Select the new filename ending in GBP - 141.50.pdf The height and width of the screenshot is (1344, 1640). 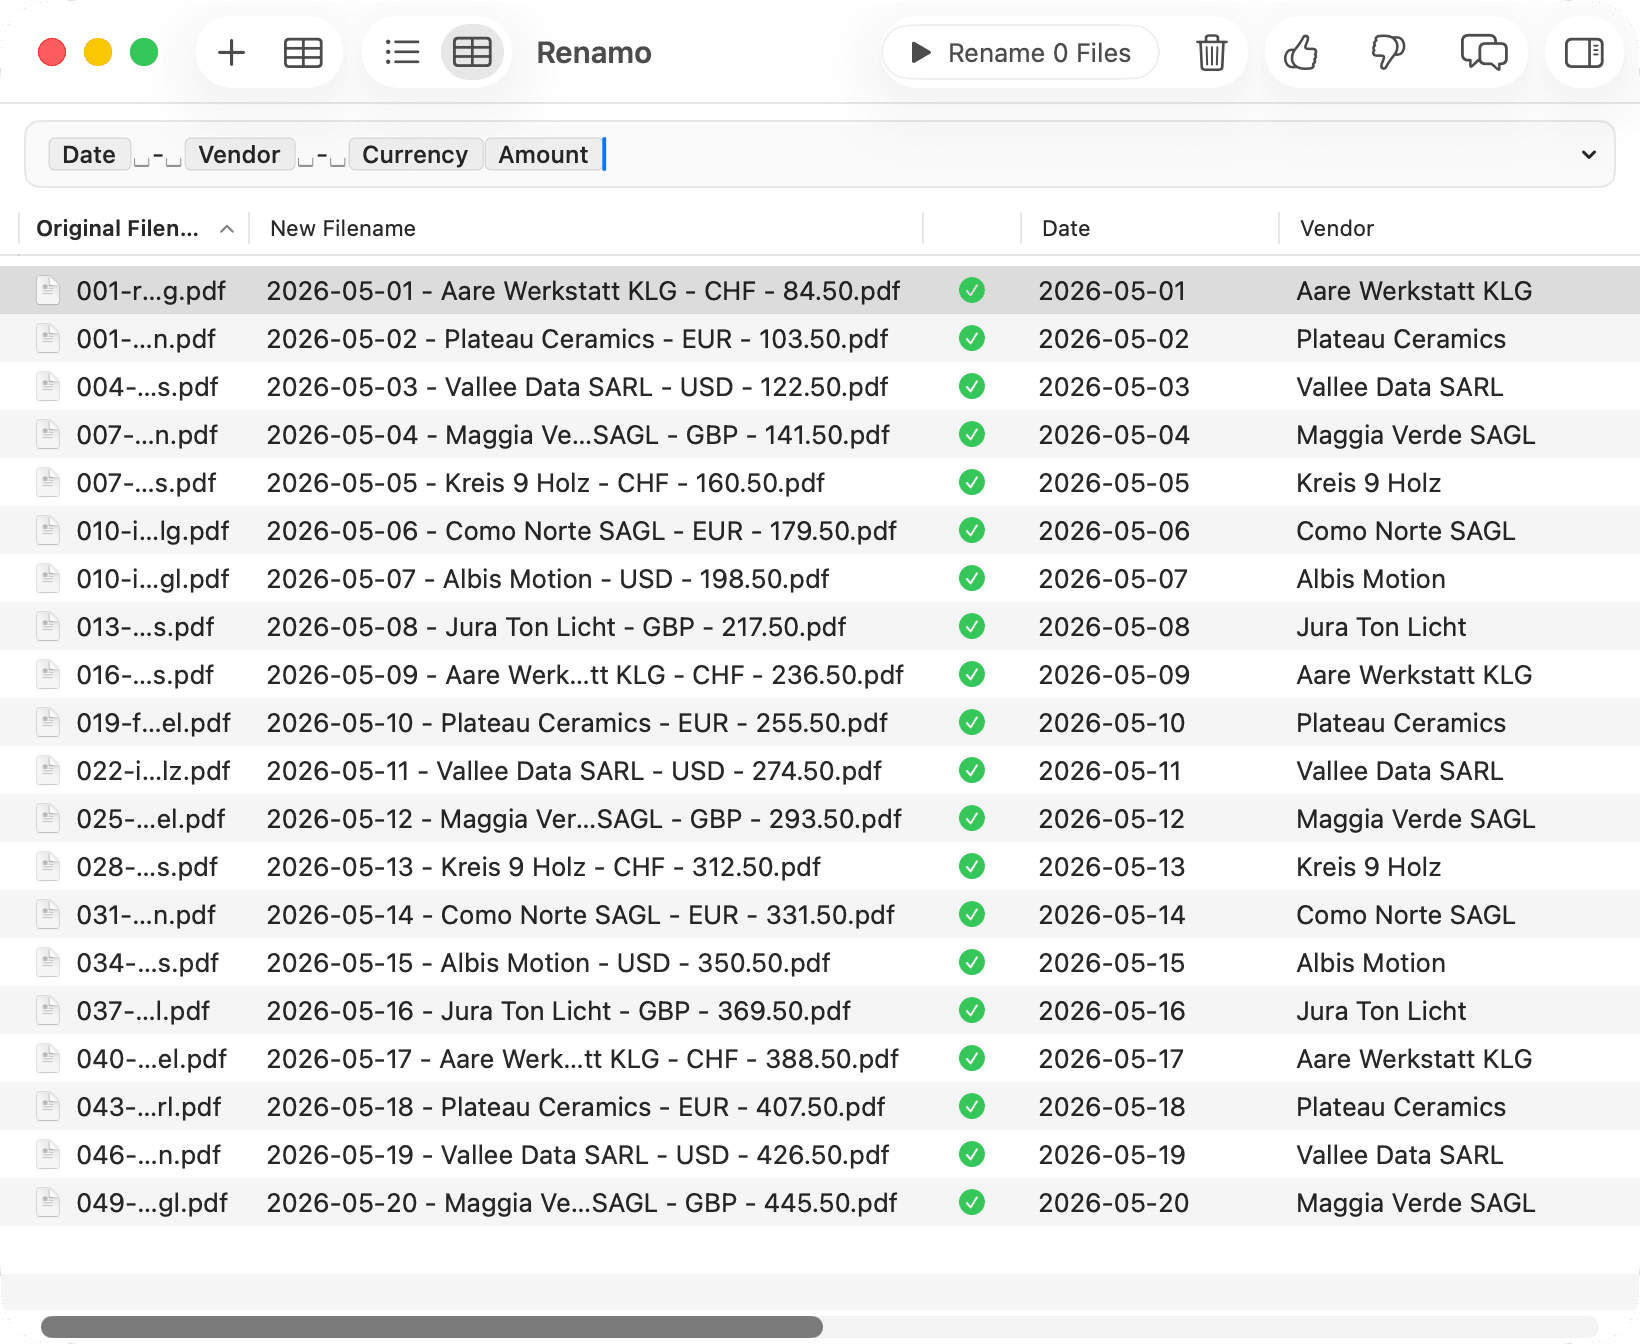point(578,435)
